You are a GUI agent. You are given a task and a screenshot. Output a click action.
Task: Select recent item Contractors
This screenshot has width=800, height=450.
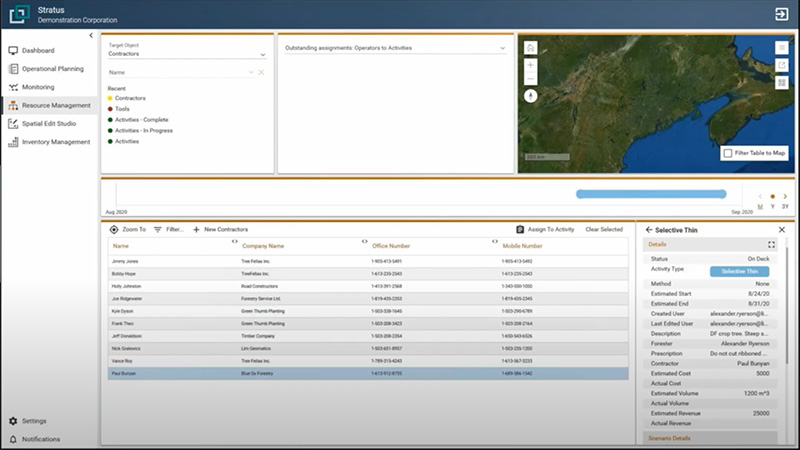tap(130, 98)
